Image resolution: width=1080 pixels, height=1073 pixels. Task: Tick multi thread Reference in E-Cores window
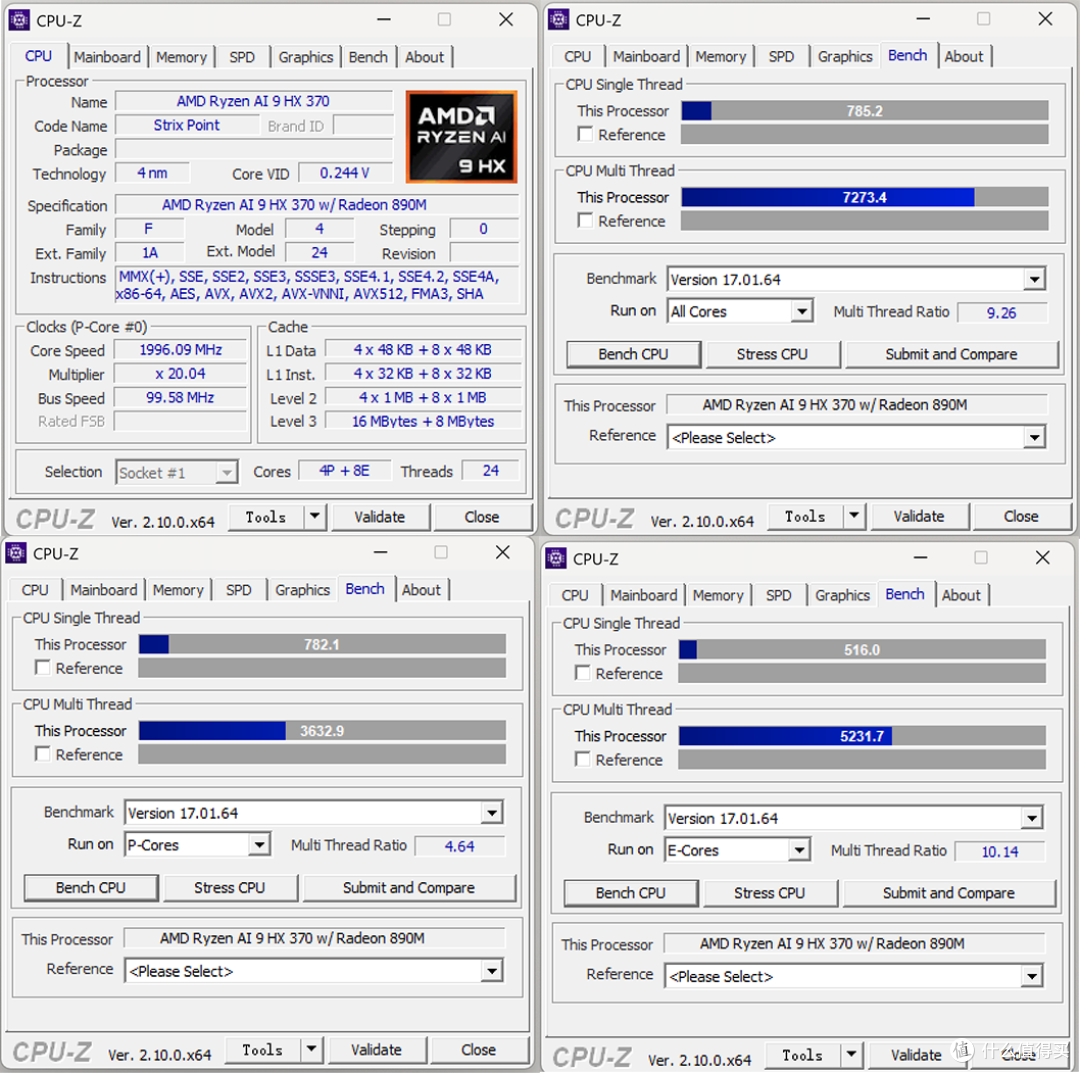(583, 759)
